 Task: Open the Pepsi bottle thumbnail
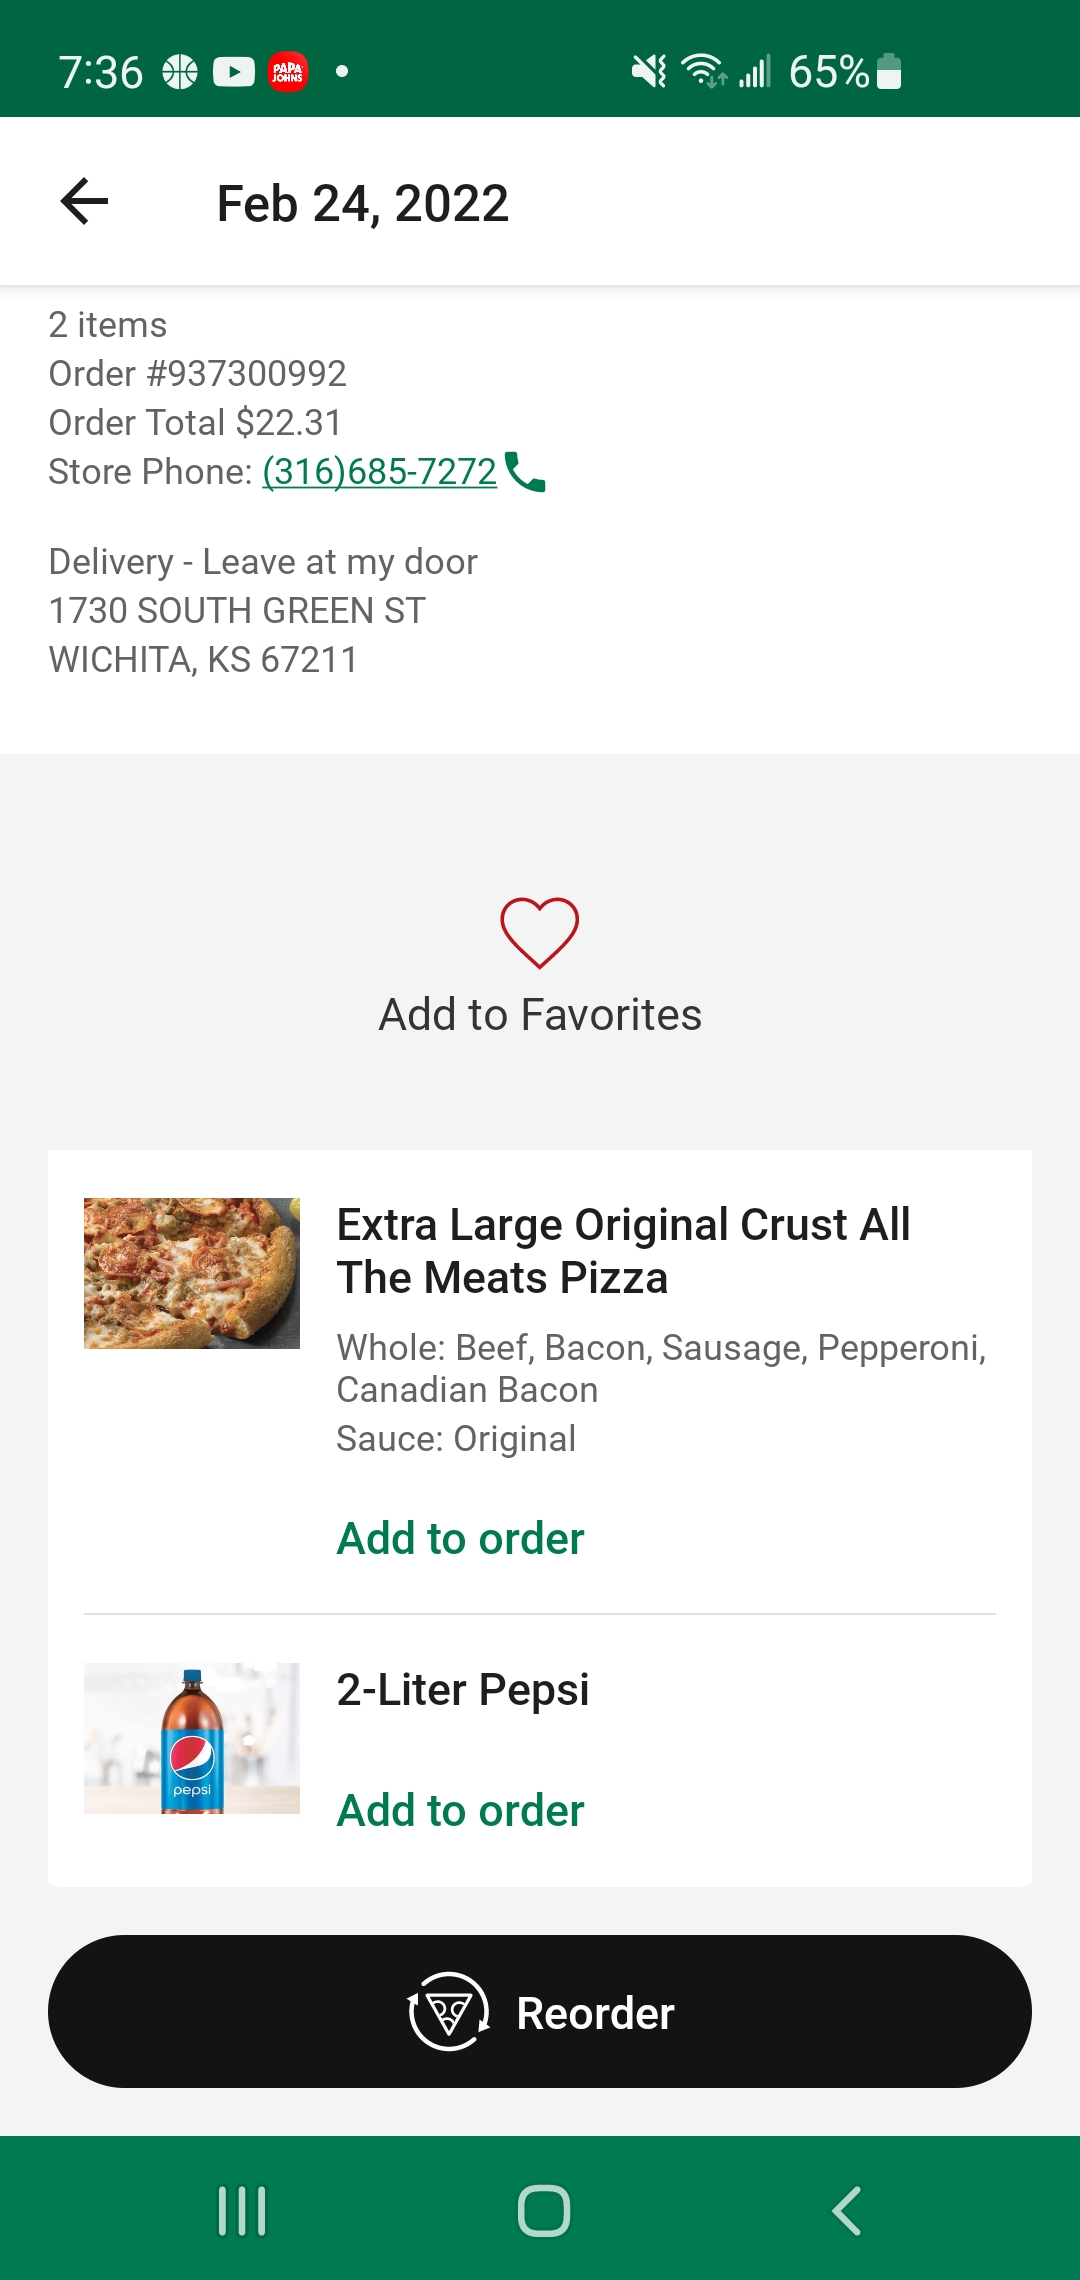click(192, 1738)
